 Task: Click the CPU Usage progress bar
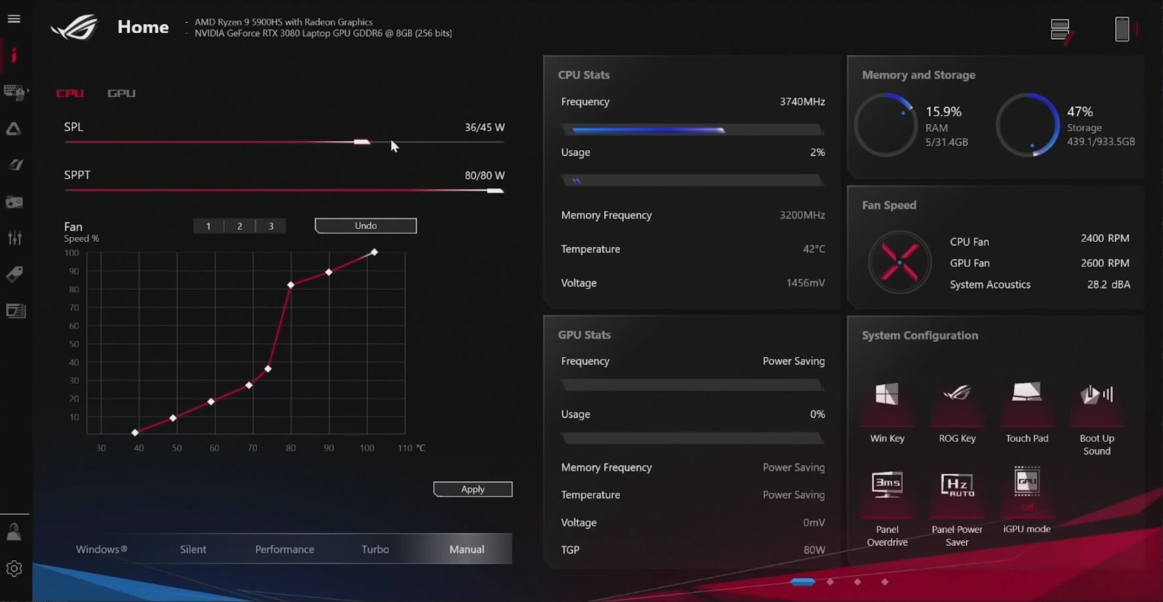click(x=693, y=181)
